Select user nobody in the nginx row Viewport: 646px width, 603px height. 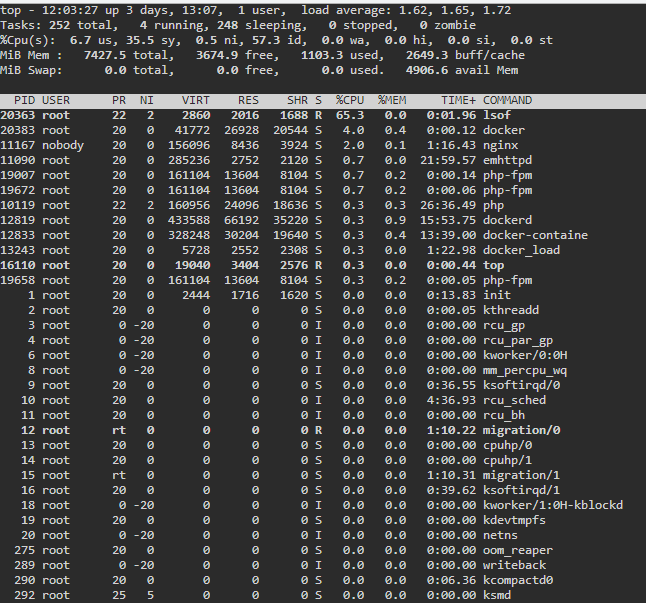pyautogui.click(x=63, y=145)
